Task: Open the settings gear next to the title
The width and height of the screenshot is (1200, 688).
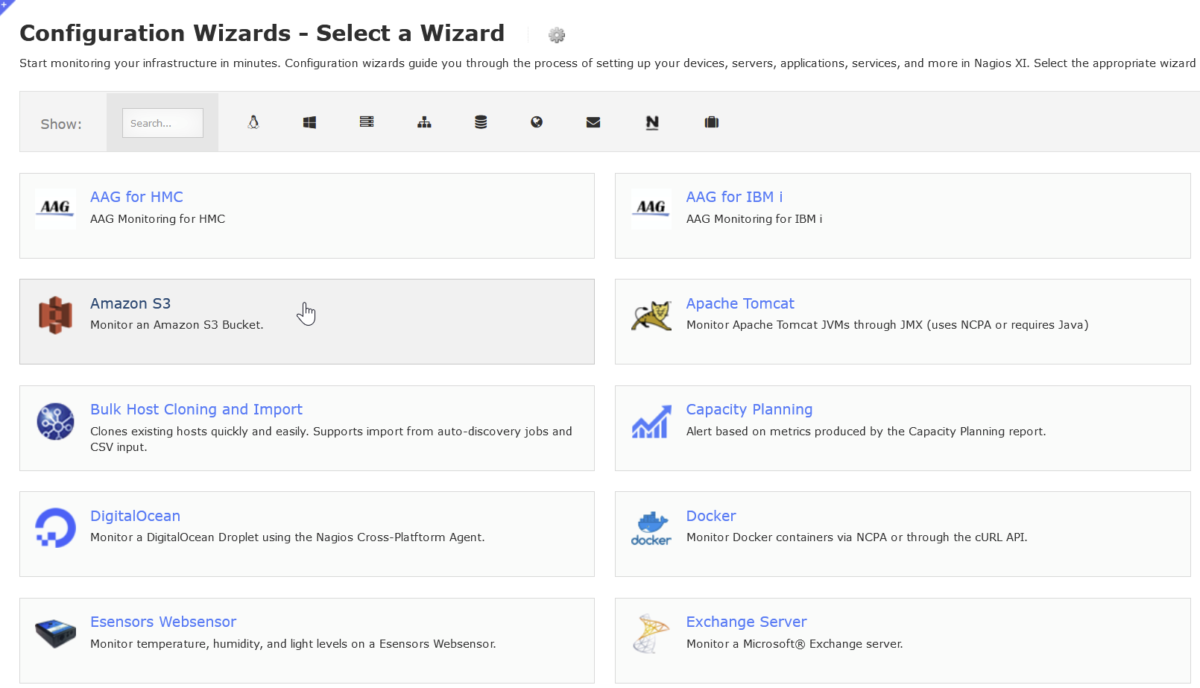Action: coord(556,34)
